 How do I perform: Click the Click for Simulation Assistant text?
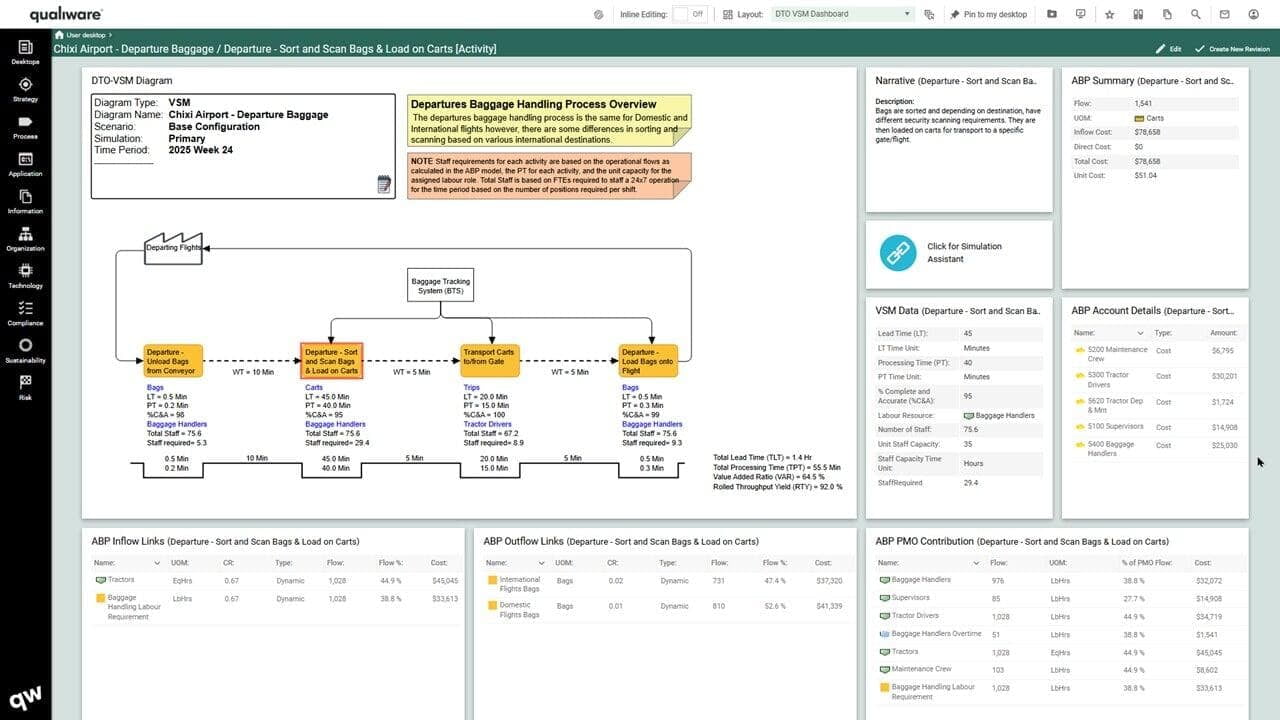(964, 252)
